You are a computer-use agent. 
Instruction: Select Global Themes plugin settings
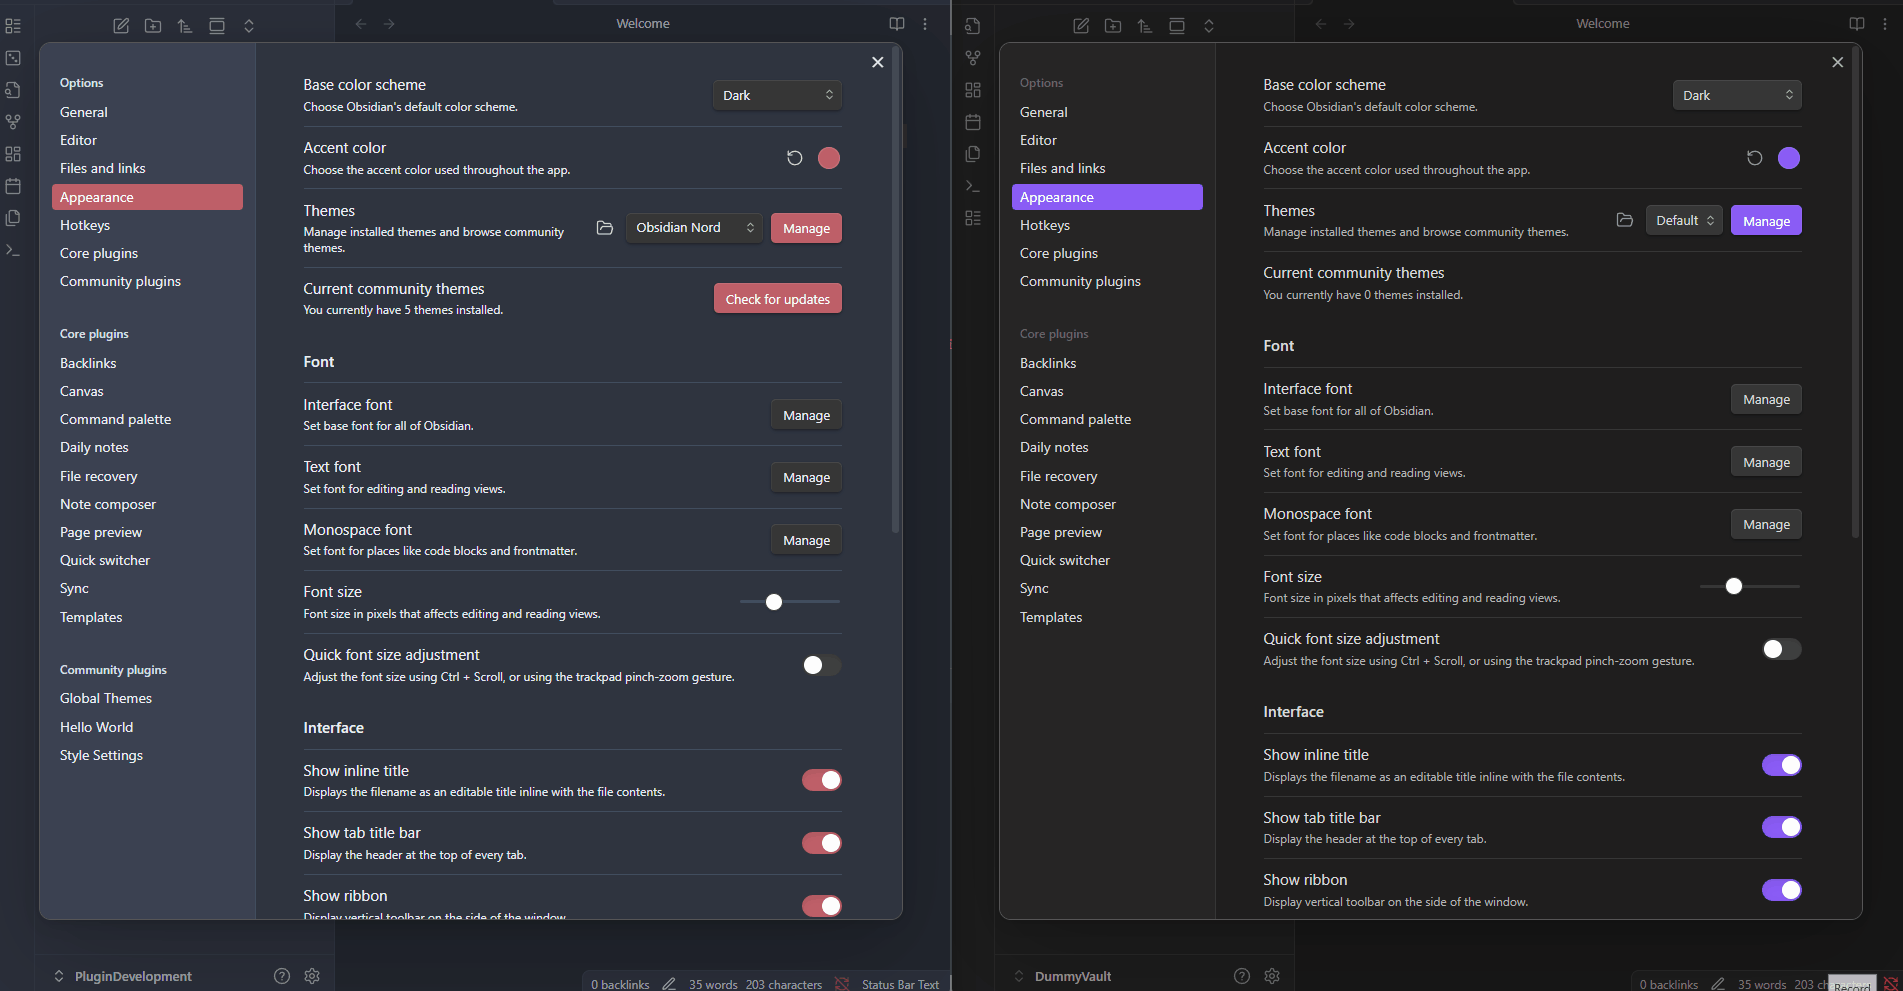point(106,698)
